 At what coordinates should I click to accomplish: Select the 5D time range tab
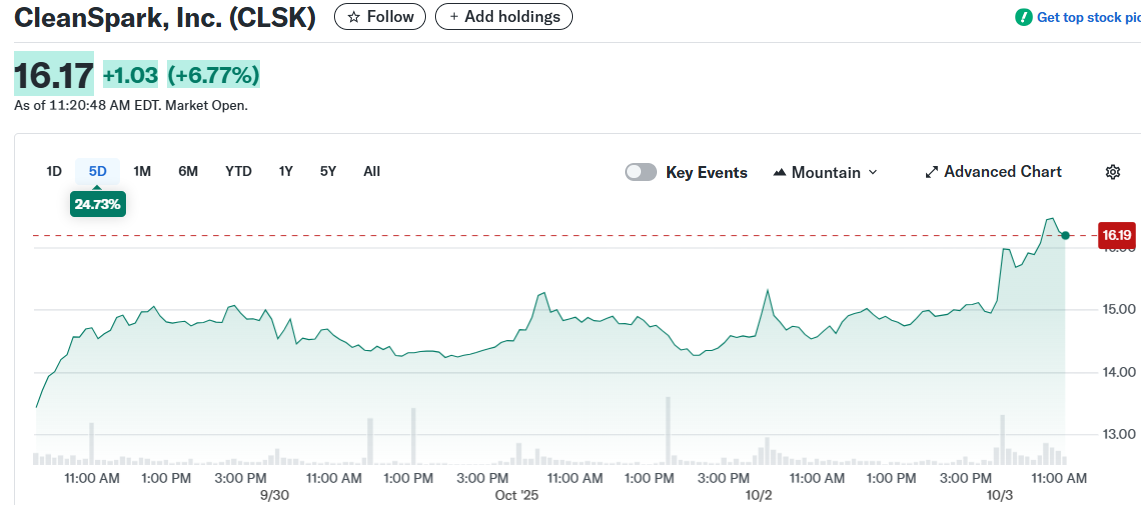click(97, 171)
